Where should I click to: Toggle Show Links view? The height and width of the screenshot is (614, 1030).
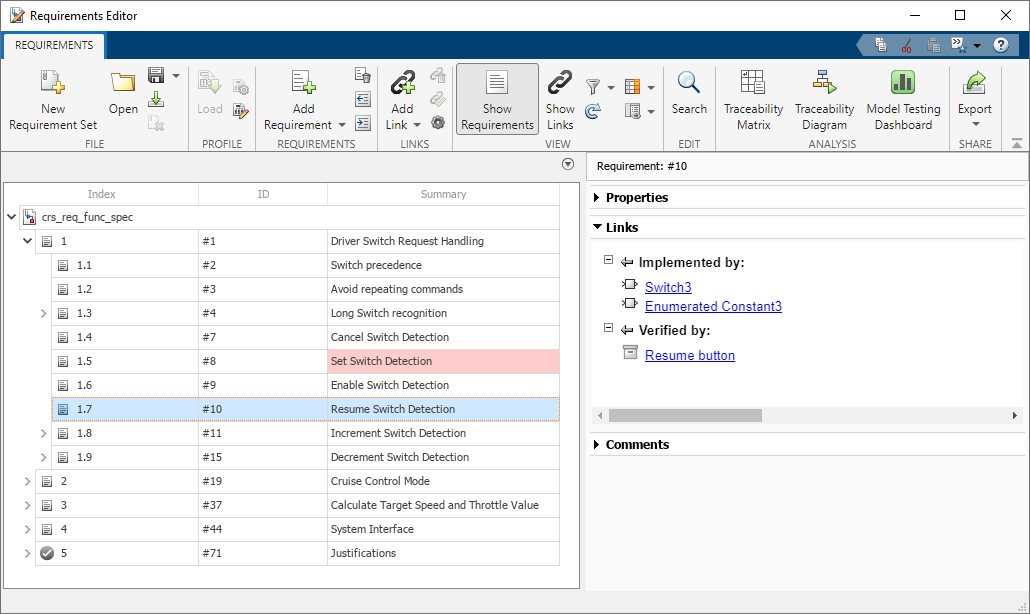click(x=559, y=98)
